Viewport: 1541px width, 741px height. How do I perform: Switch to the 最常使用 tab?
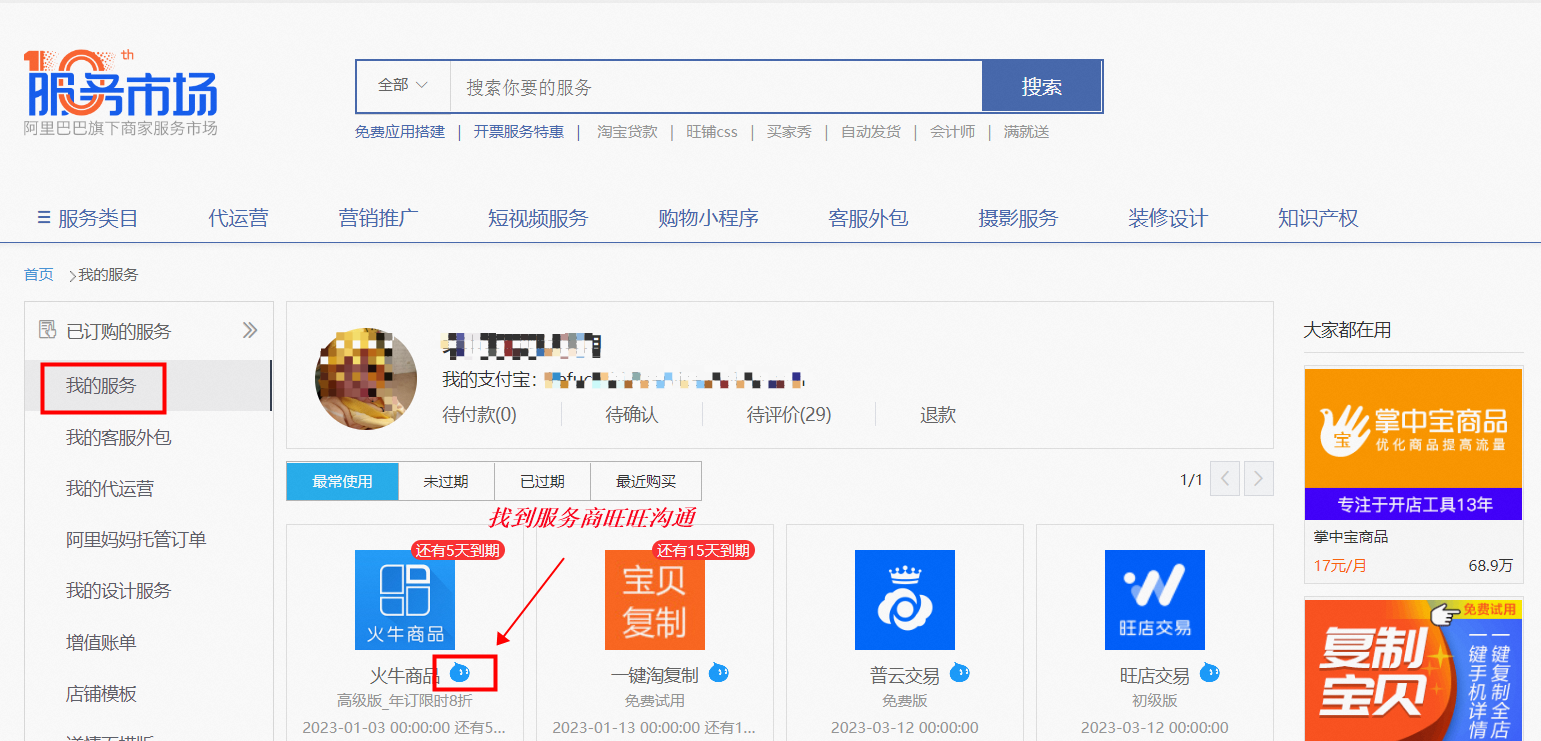click(342, 481)
